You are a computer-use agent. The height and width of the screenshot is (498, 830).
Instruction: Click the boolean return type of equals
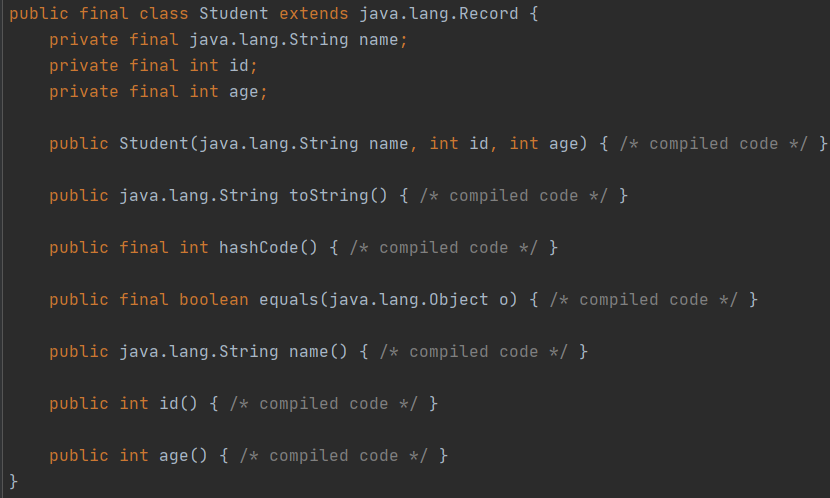tap(214, 300)
